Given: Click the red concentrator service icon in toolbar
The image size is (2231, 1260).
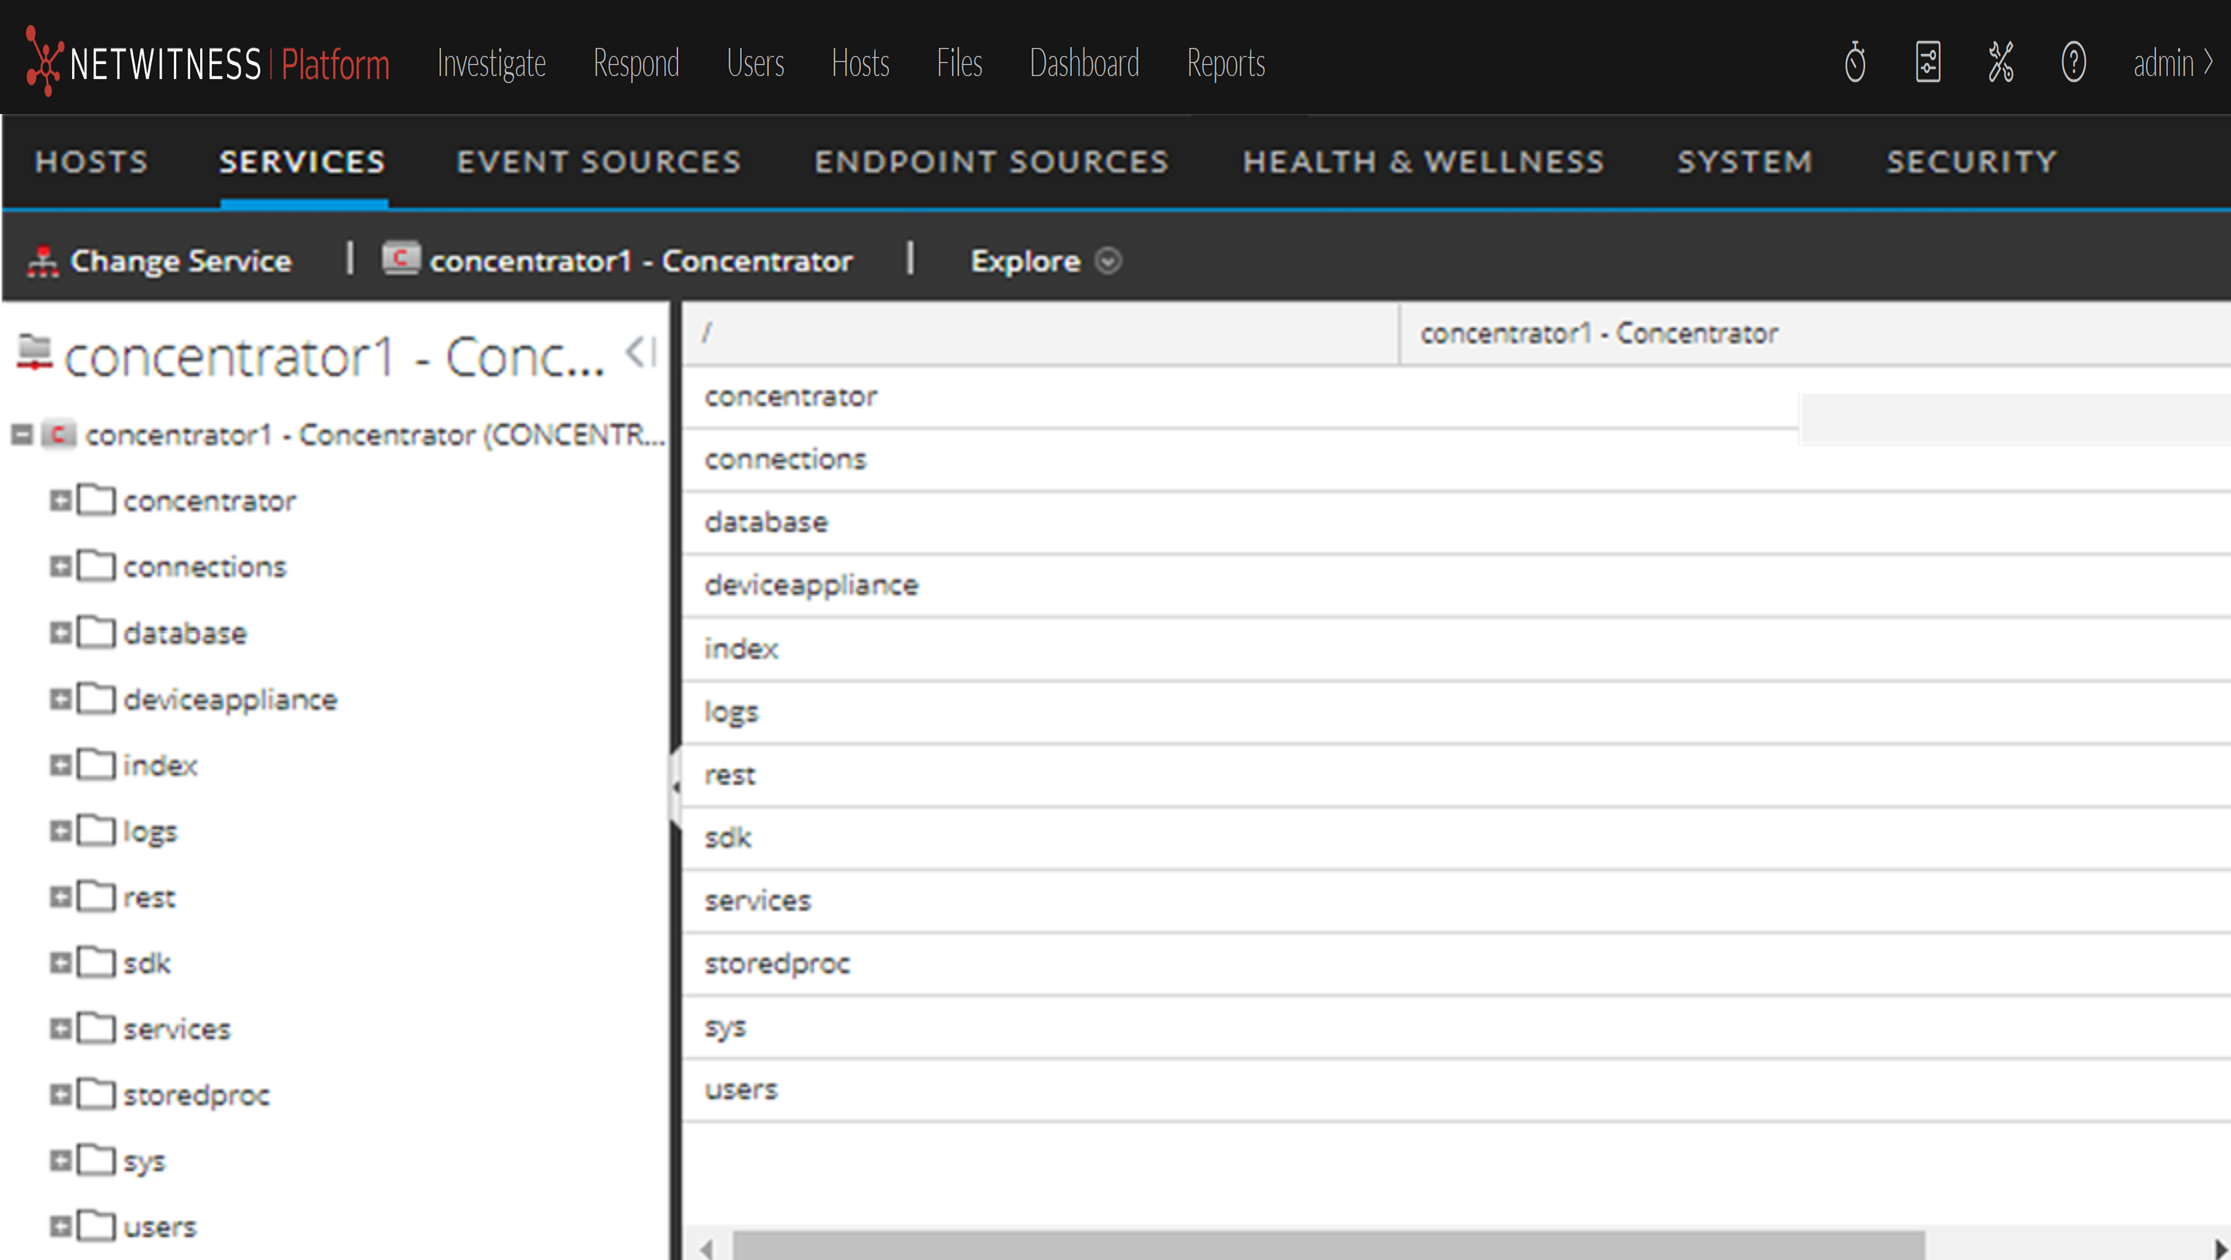Looking at the screenshot, I should pos(400,259).
